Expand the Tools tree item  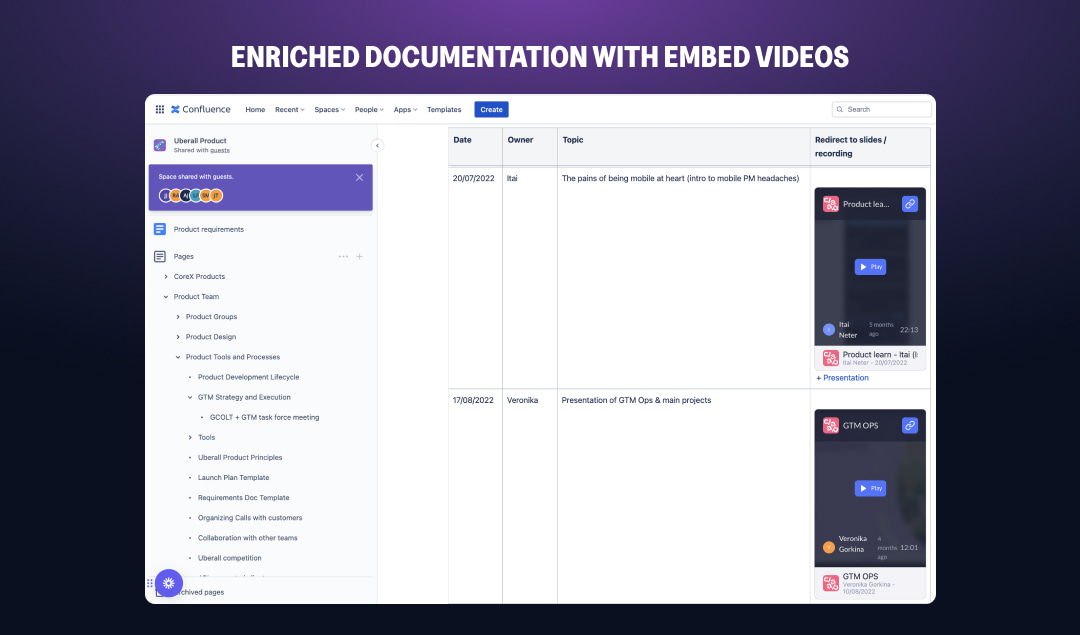[190, 437]
